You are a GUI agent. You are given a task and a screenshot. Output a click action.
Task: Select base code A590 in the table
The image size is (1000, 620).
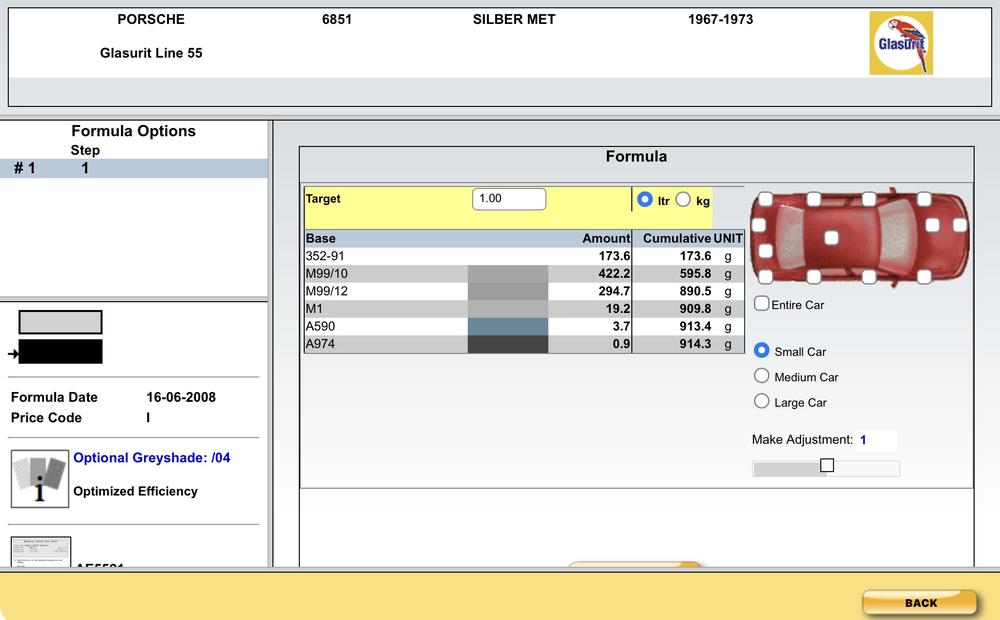[x=321, y=327]
